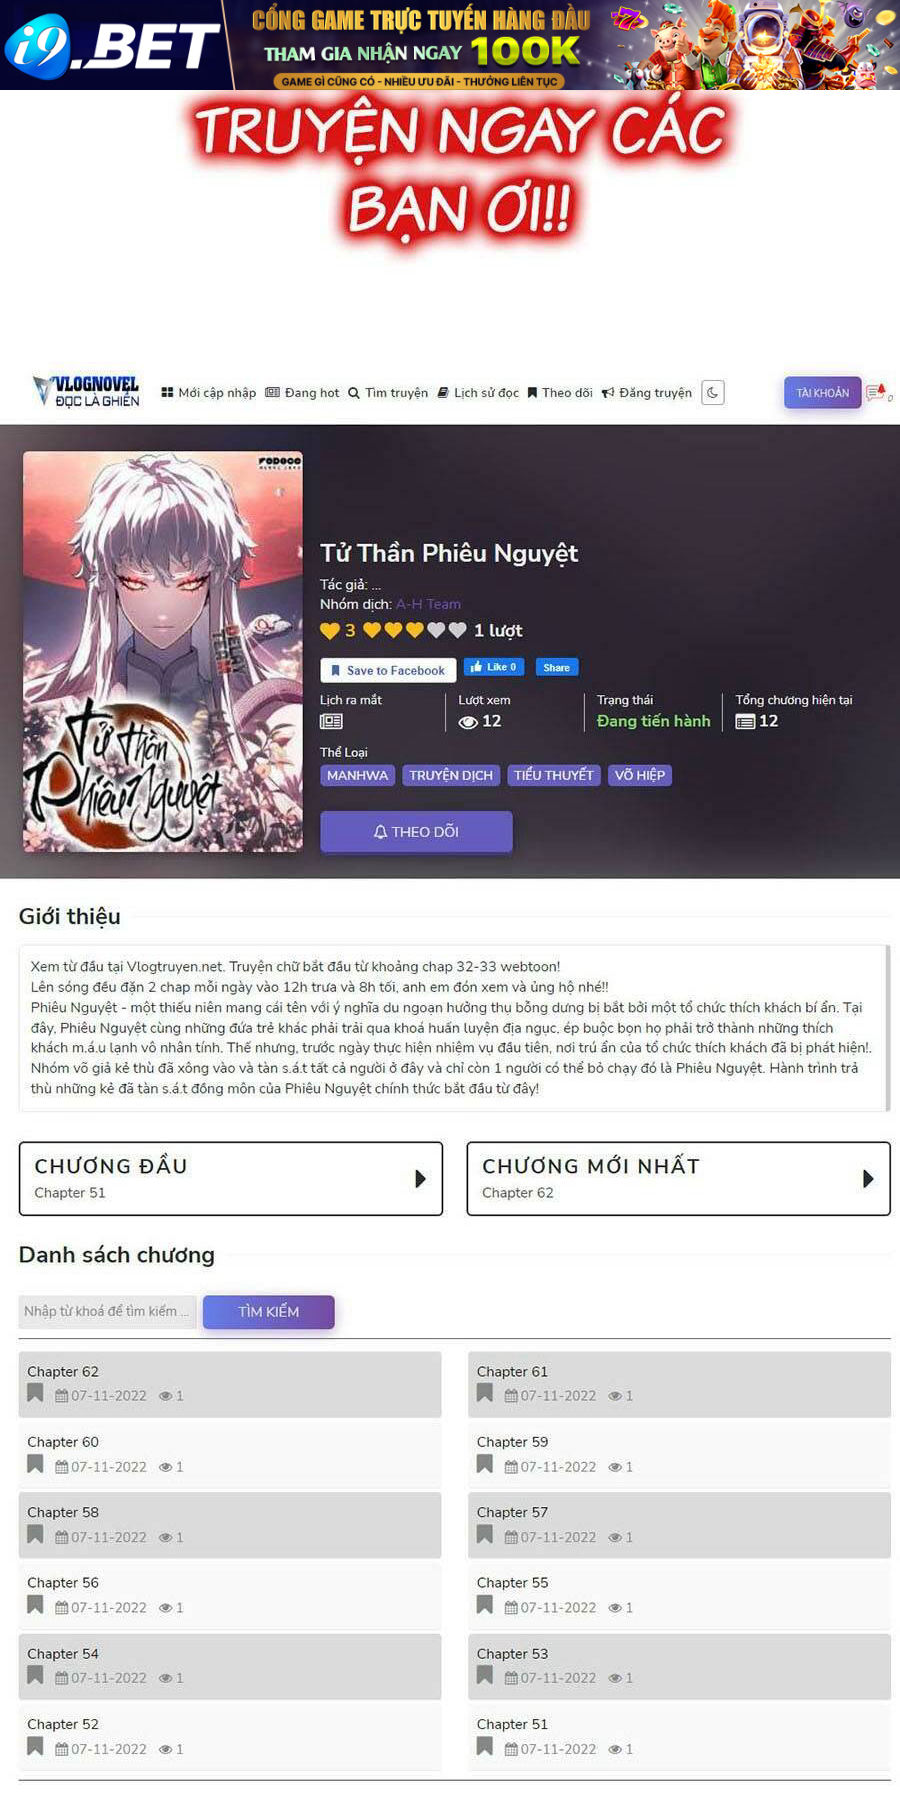Expand Chương Đầu arrow to Chapter 51
Image resolution: width=900 pixels, height=1794 pixels.
coord(421,1179)
